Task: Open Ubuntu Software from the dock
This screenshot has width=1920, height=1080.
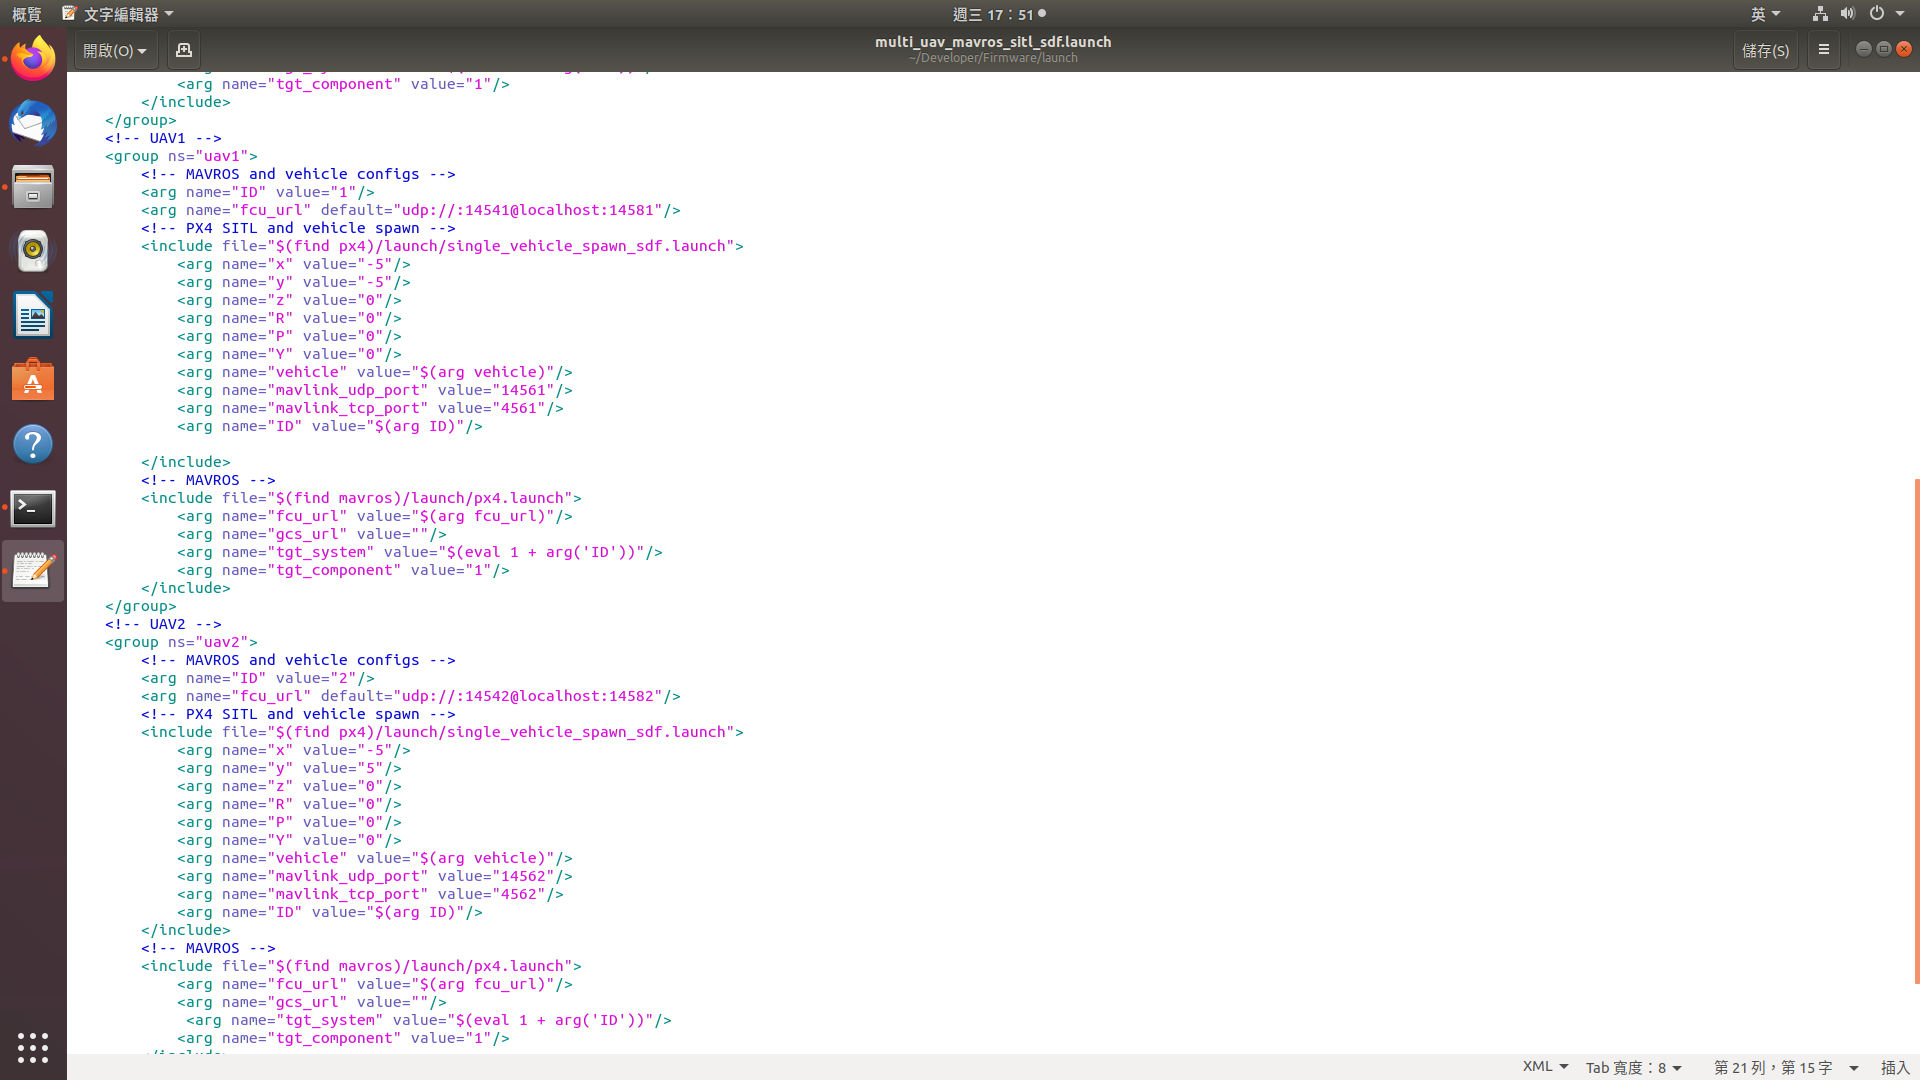Action: 33,380
